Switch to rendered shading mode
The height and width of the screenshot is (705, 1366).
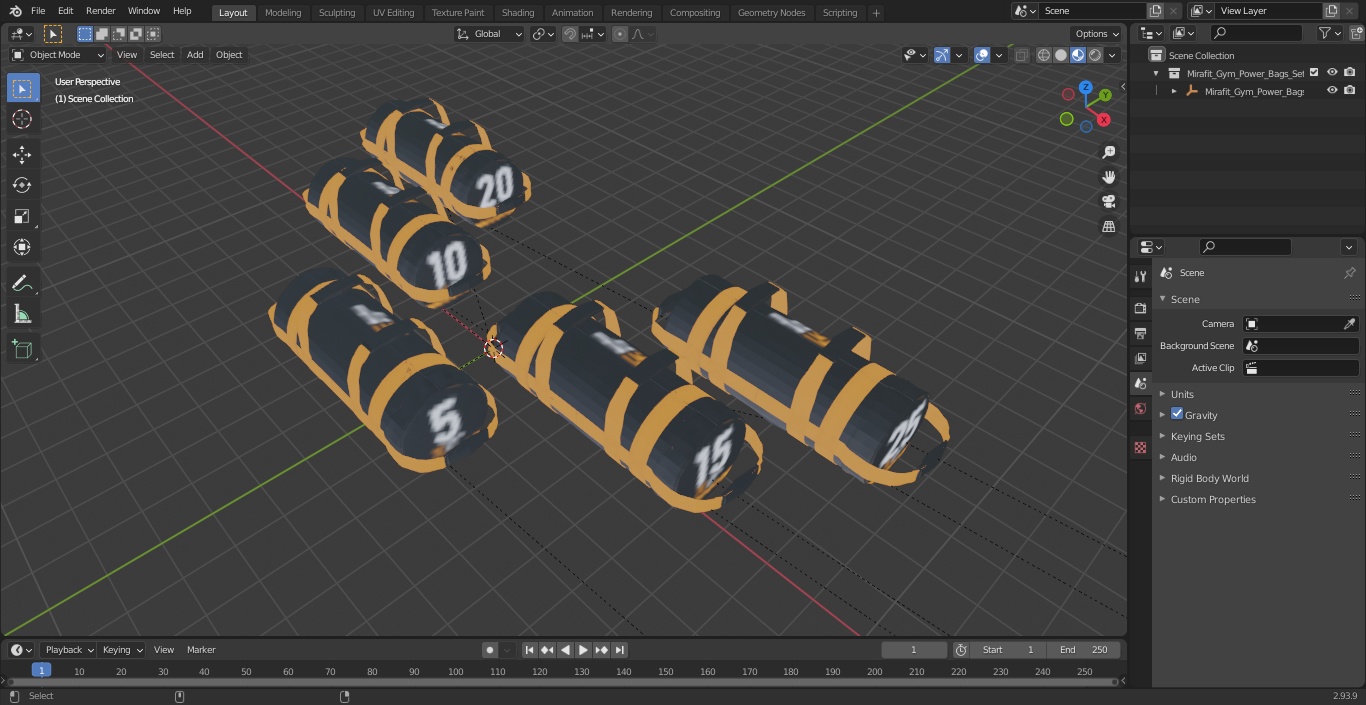coord(1096,55)
